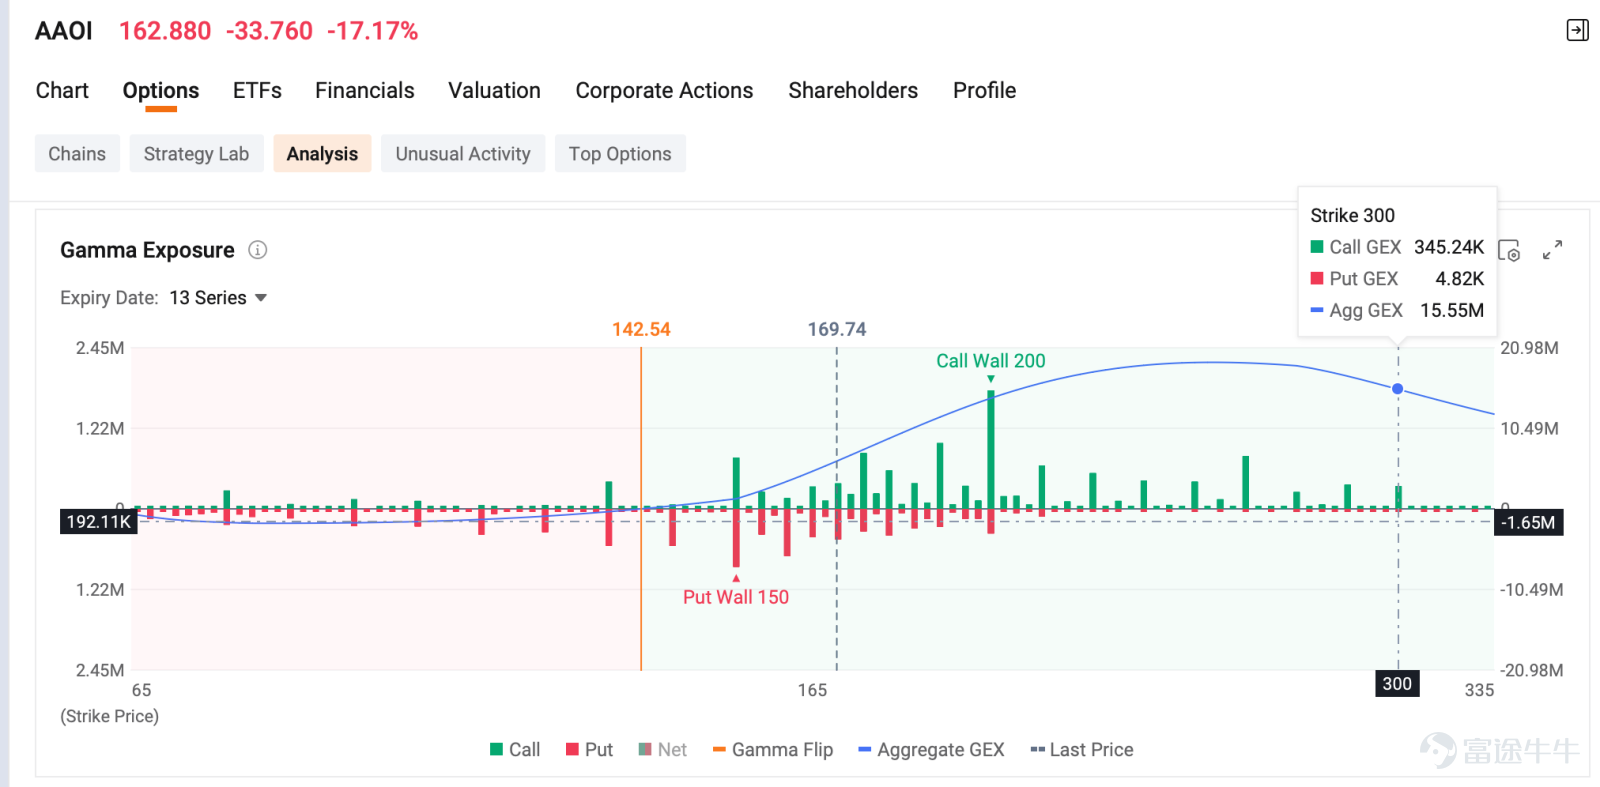
Task: Toggle Call series in chart legend
Action: click(x=515, y=750)
